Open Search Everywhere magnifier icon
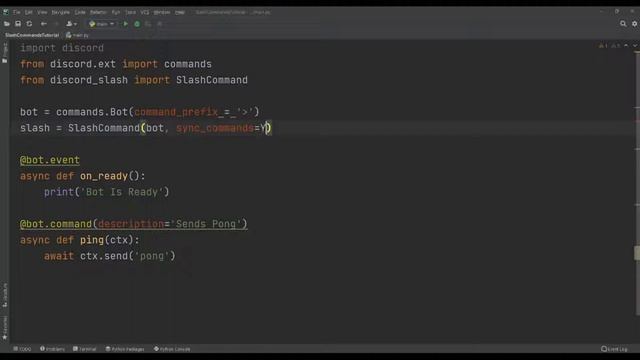 (x=623, y=24)
